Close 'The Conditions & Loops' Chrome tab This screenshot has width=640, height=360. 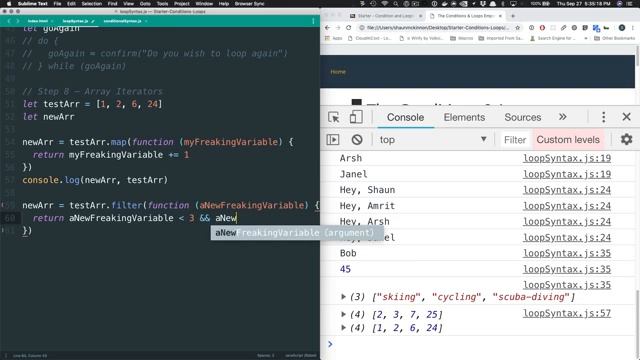pyautogui.click(x=500, y=16)
